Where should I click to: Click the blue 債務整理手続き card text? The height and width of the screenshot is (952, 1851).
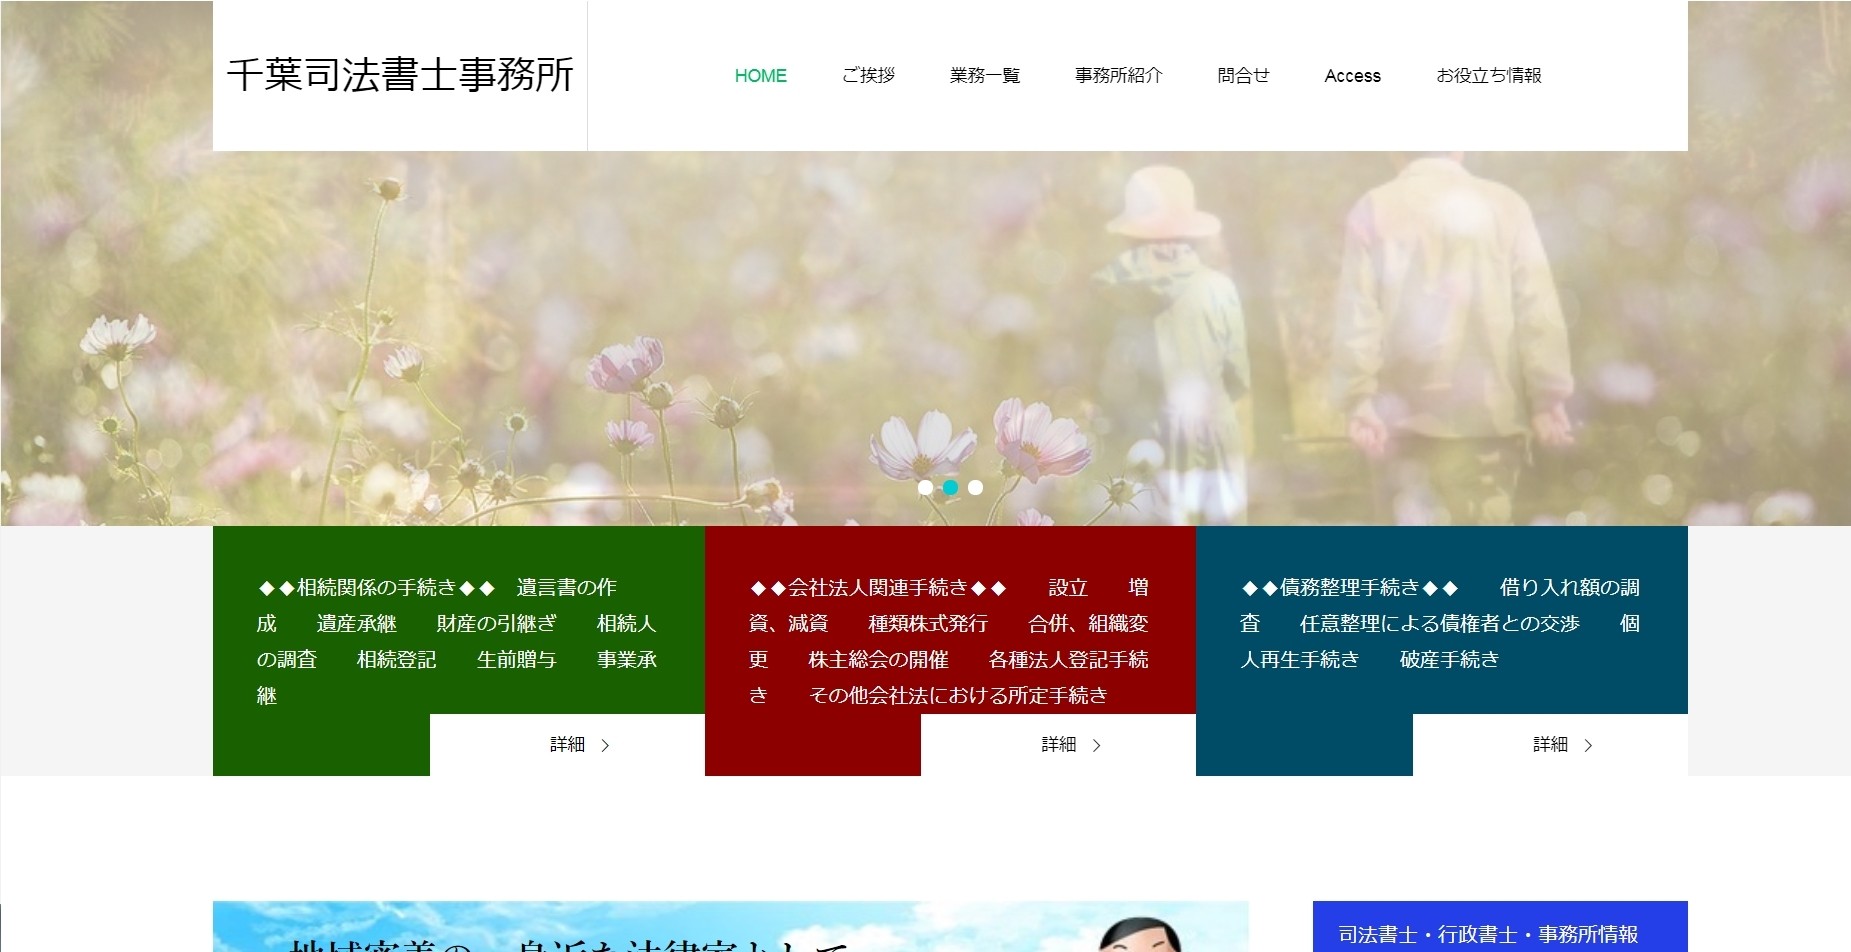click(1440, 623)
